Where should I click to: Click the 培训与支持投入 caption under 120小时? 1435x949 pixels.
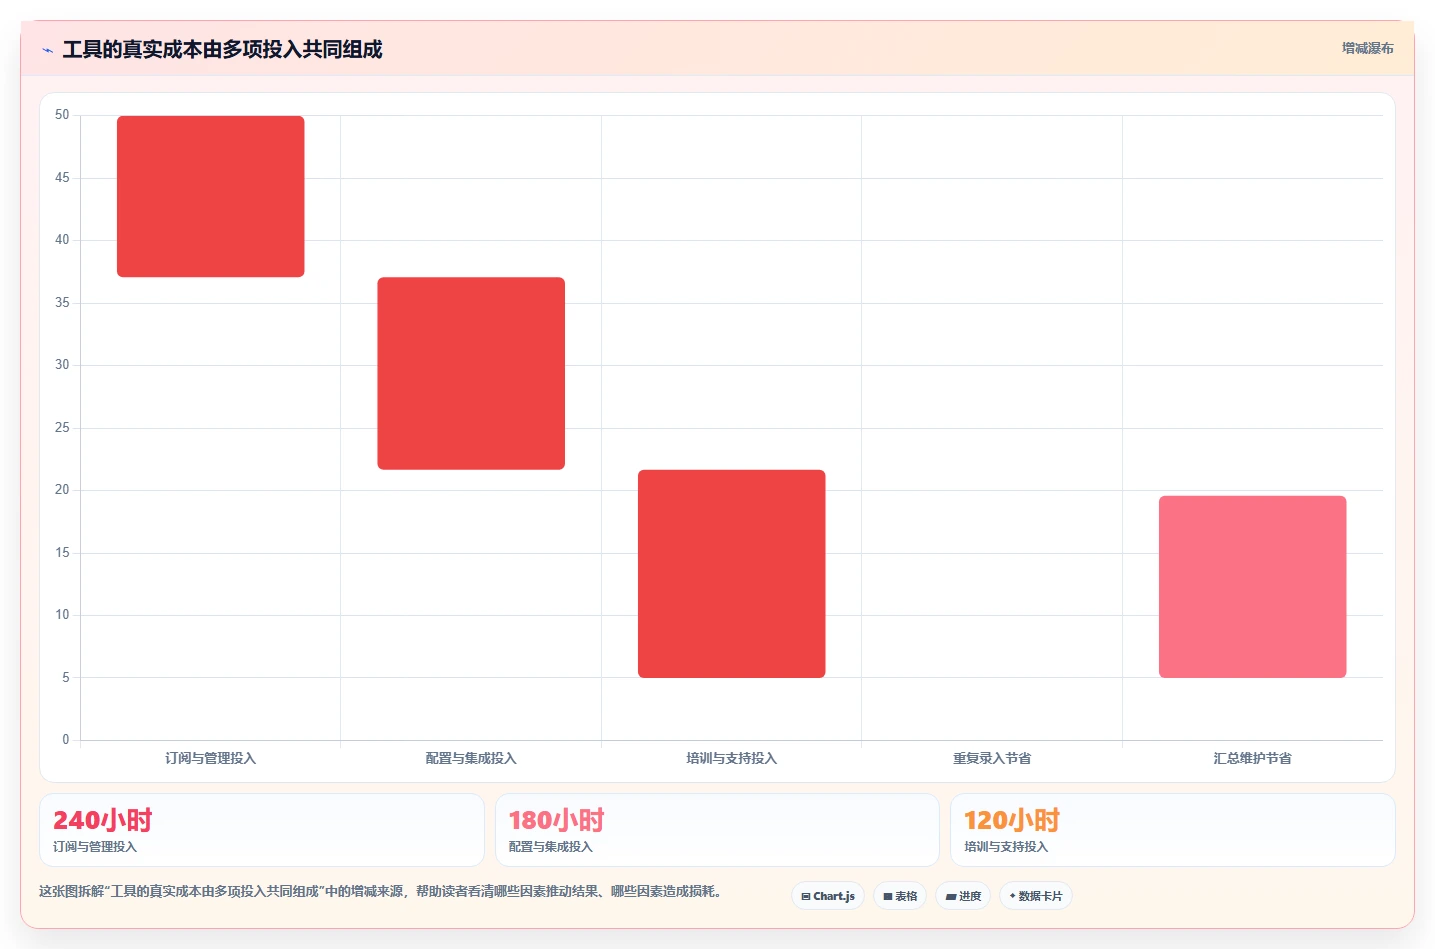(x=1006, y=847)
